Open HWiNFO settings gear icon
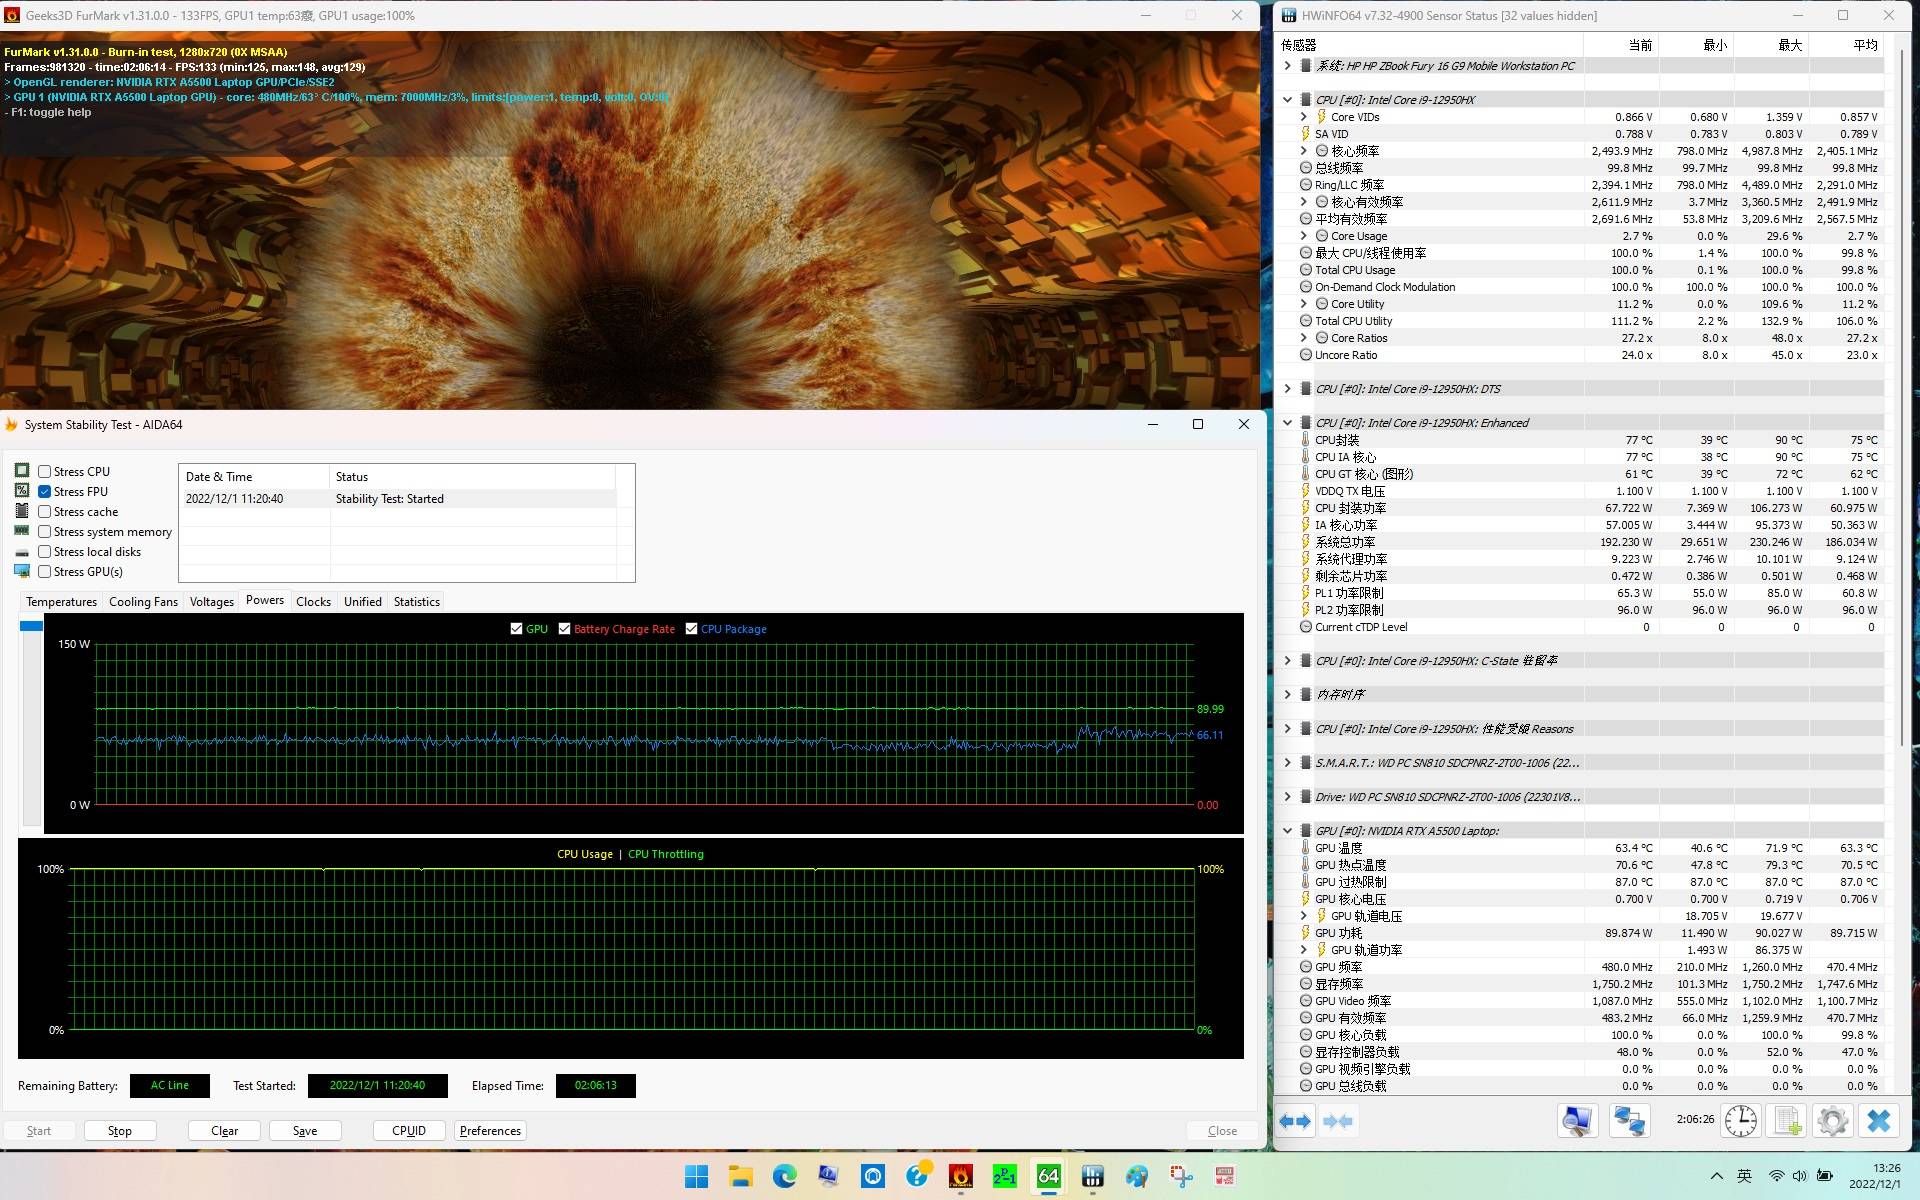The image size is (1920, 1200). [1832, 1121]
